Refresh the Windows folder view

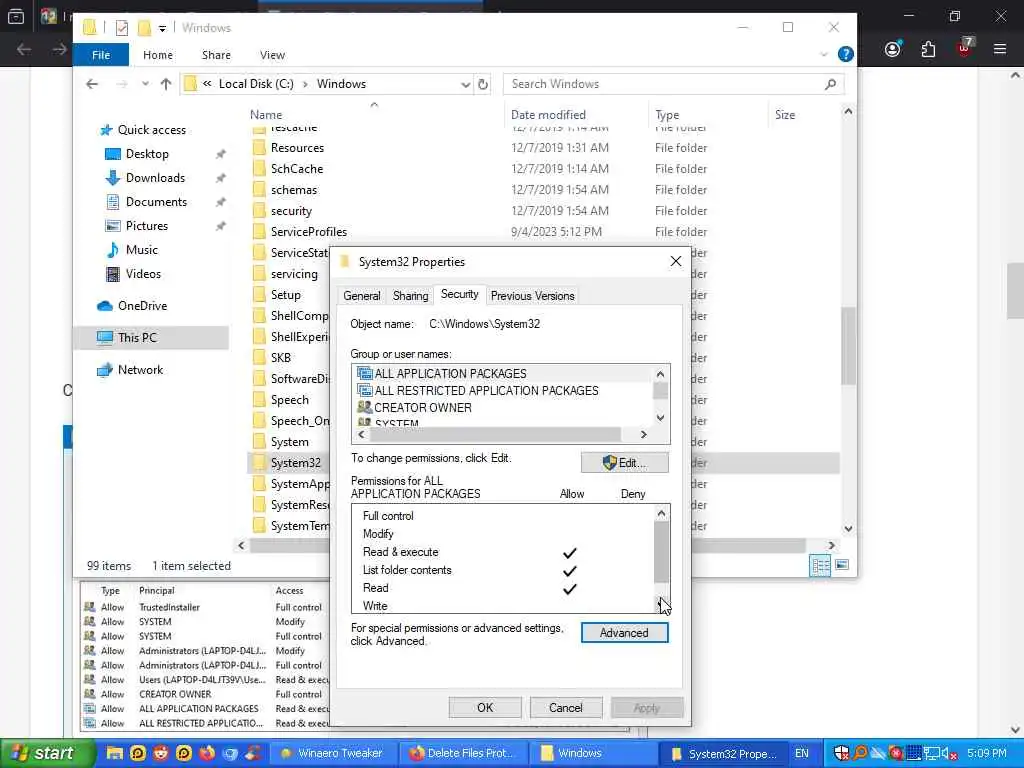coord(483,84)
